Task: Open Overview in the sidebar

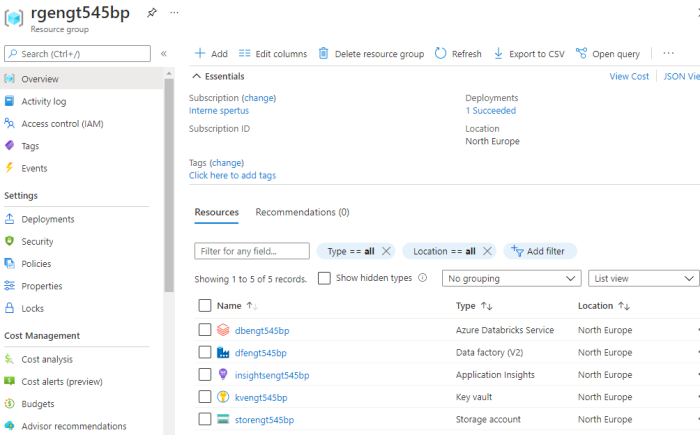Action: 82,79
